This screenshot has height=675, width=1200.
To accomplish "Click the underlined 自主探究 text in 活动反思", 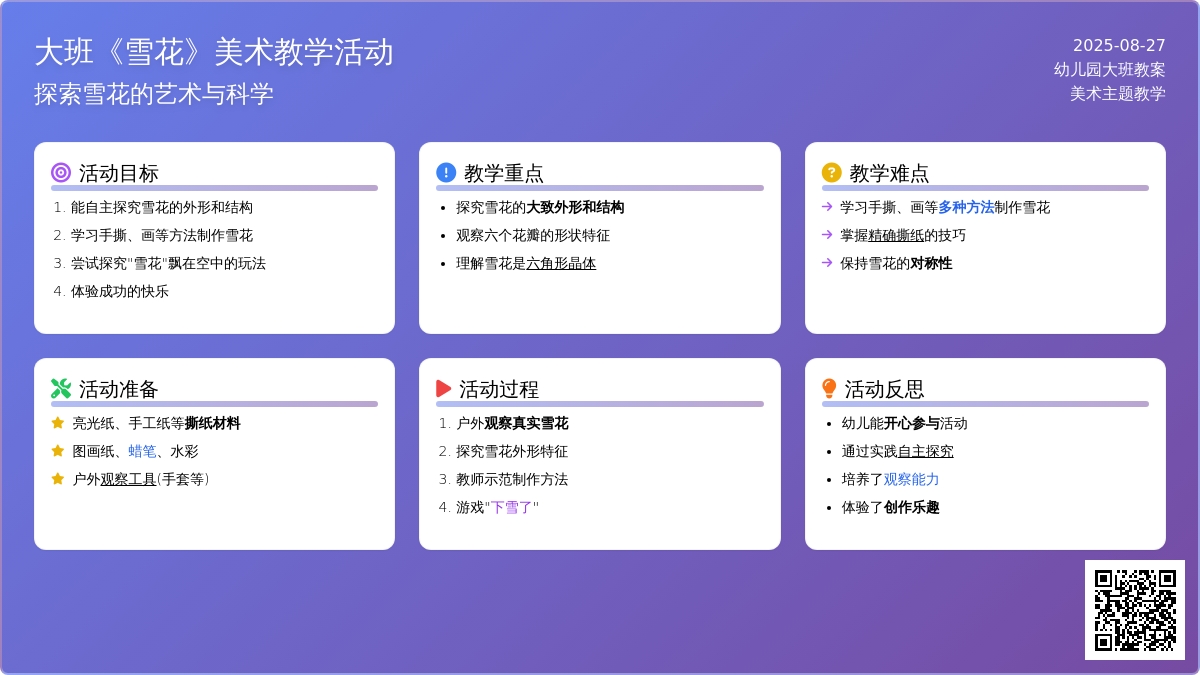I will point(926,451).
